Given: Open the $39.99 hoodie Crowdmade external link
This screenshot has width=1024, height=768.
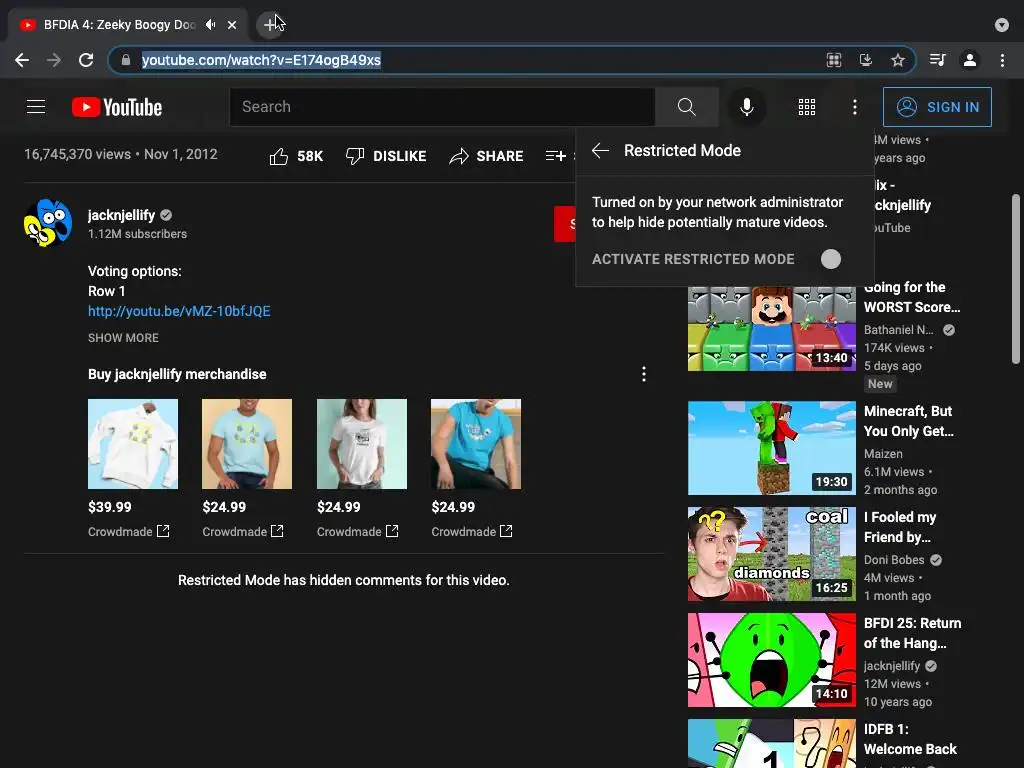Looking at the screenshot, I should coord(129,532).
